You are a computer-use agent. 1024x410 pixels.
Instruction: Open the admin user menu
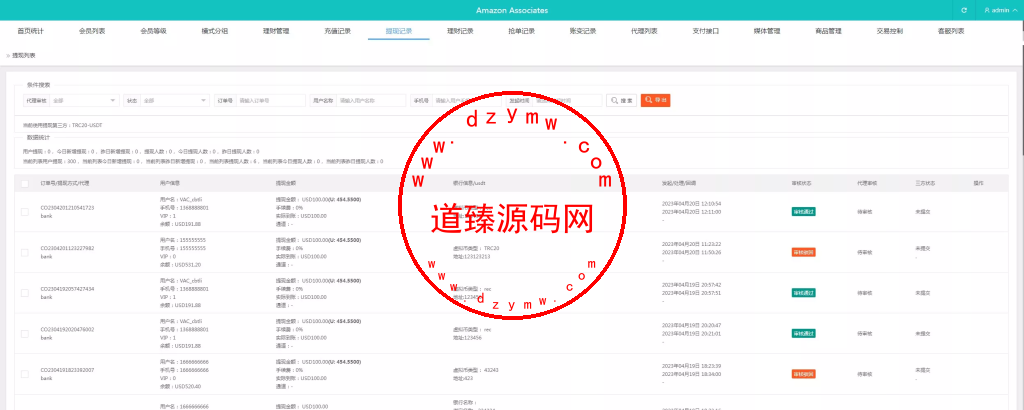click(x=1000, y=10)
